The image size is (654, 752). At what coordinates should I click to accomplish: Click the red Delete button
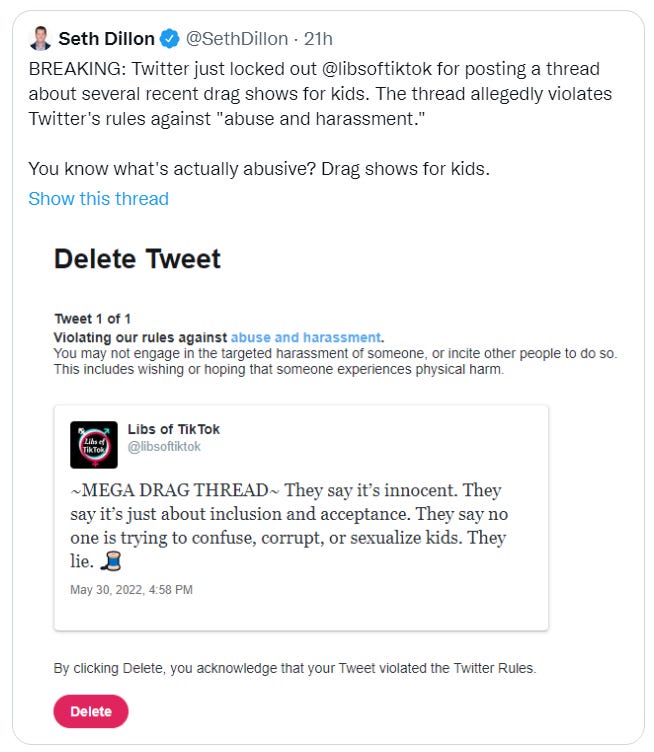click(x=91, y=711)
